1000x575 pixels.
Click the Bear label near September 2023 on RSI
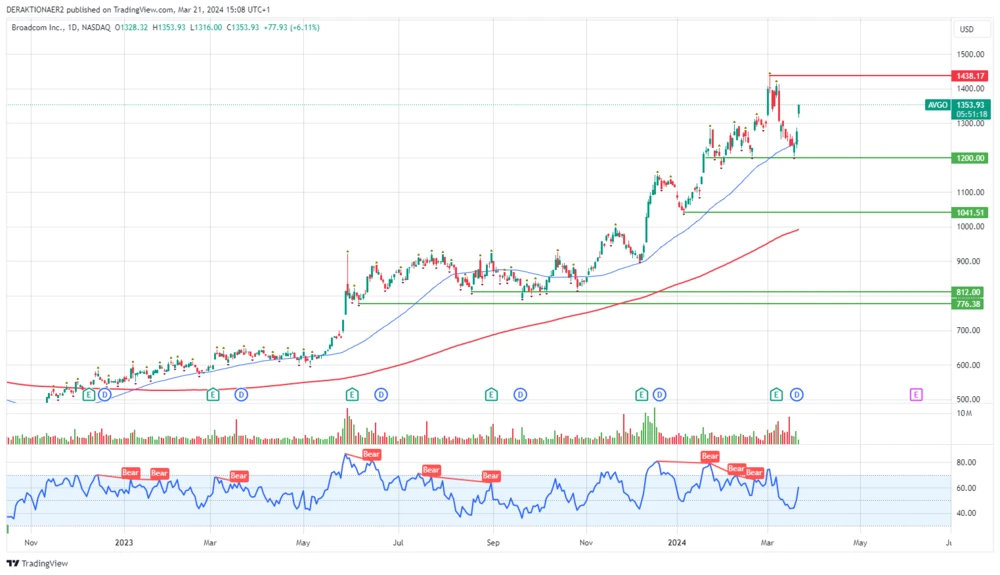(x=491, y=476)
